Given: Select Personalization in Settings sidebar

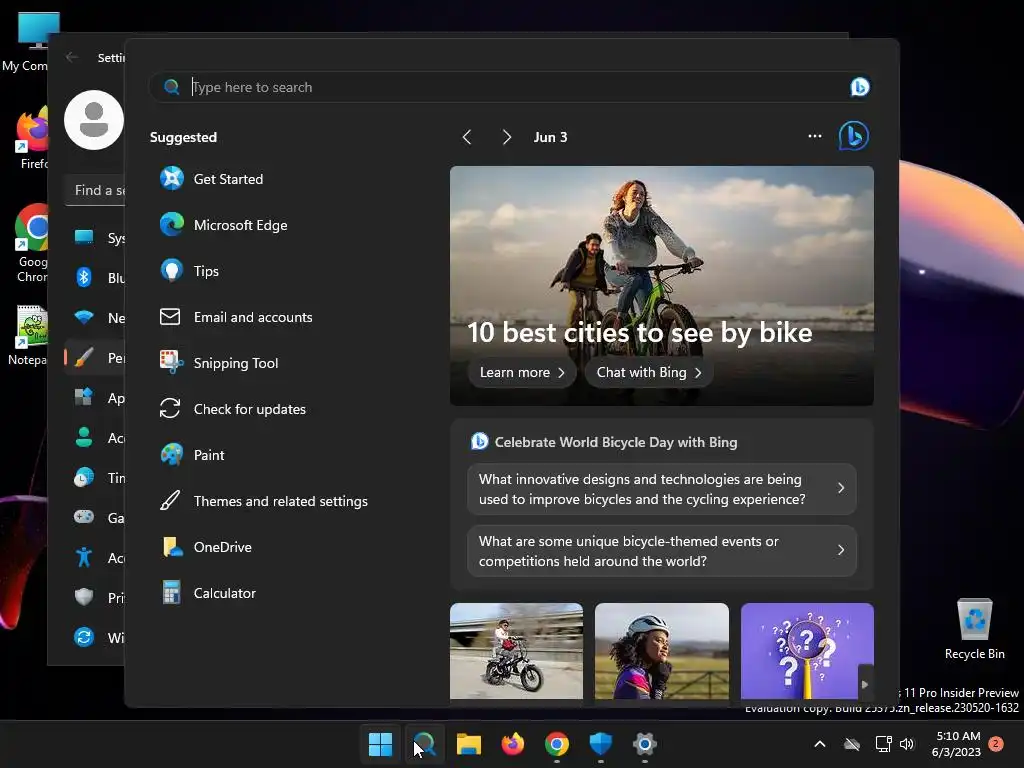Looking at the screenshot, I should (95, 358).
